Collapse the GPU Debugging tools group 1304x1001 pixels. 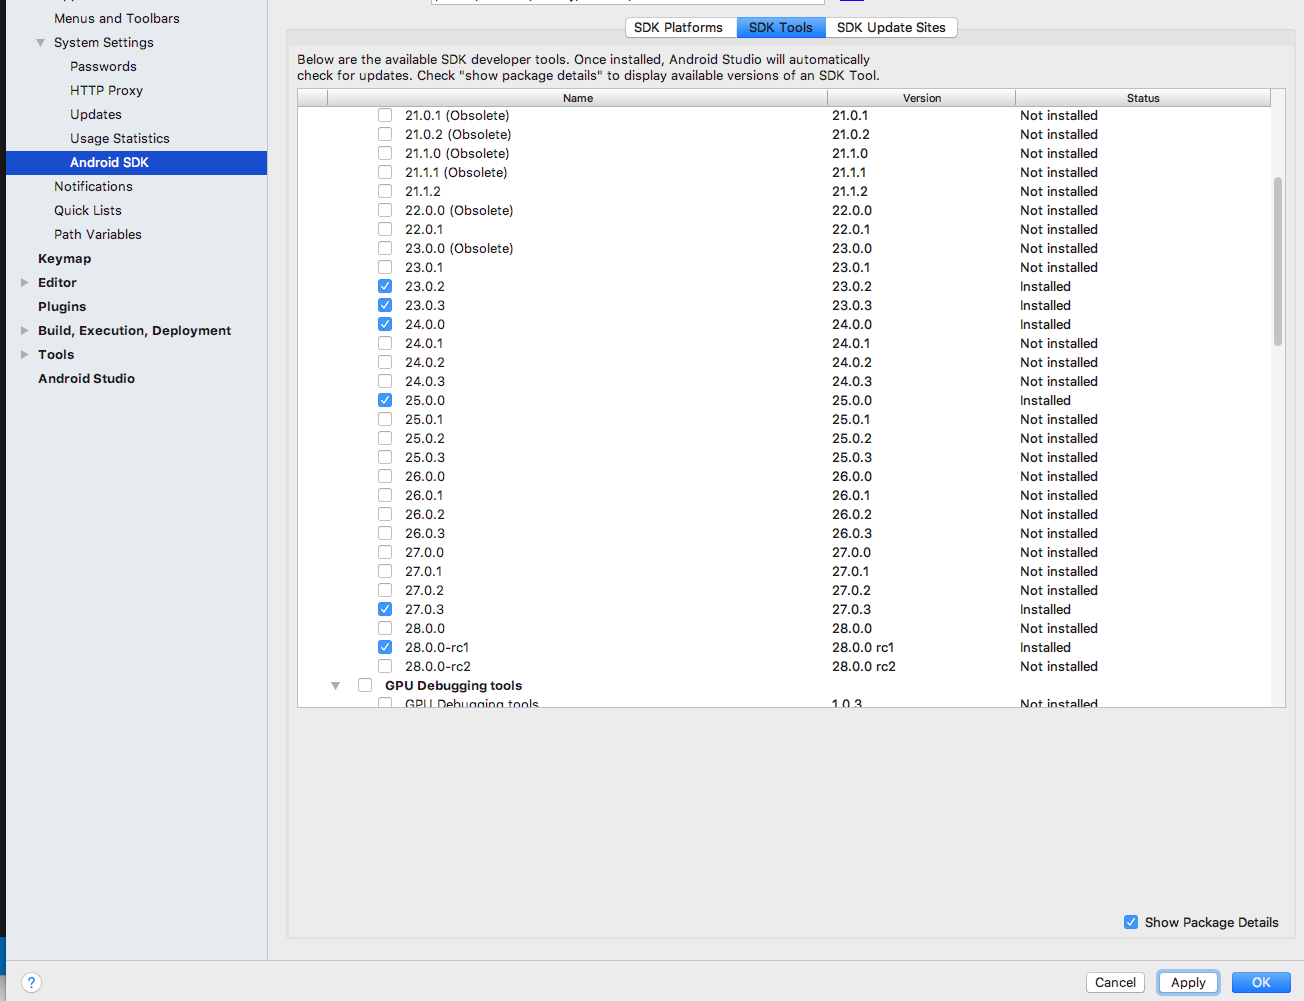[x=335, y=685]
